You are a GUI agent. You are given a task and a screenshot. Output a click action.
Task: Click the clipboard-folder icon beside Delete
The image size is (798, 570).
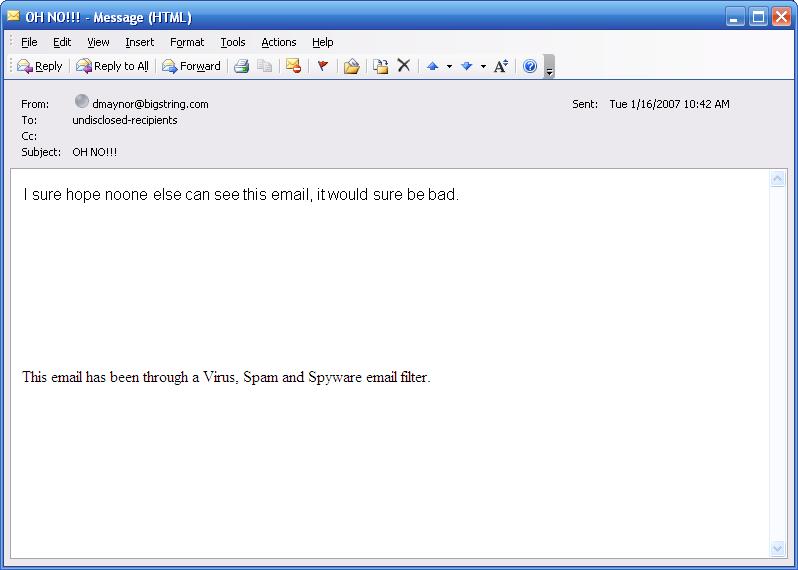point(381,66)
